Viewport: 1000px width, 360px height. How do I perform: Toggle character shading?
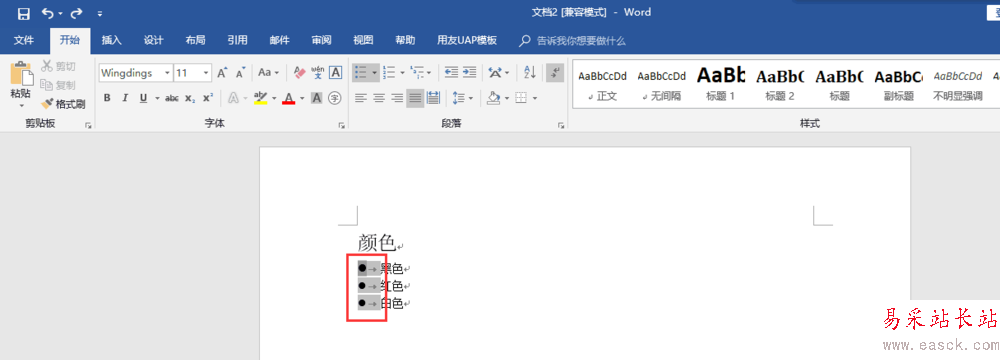[316, 98]
